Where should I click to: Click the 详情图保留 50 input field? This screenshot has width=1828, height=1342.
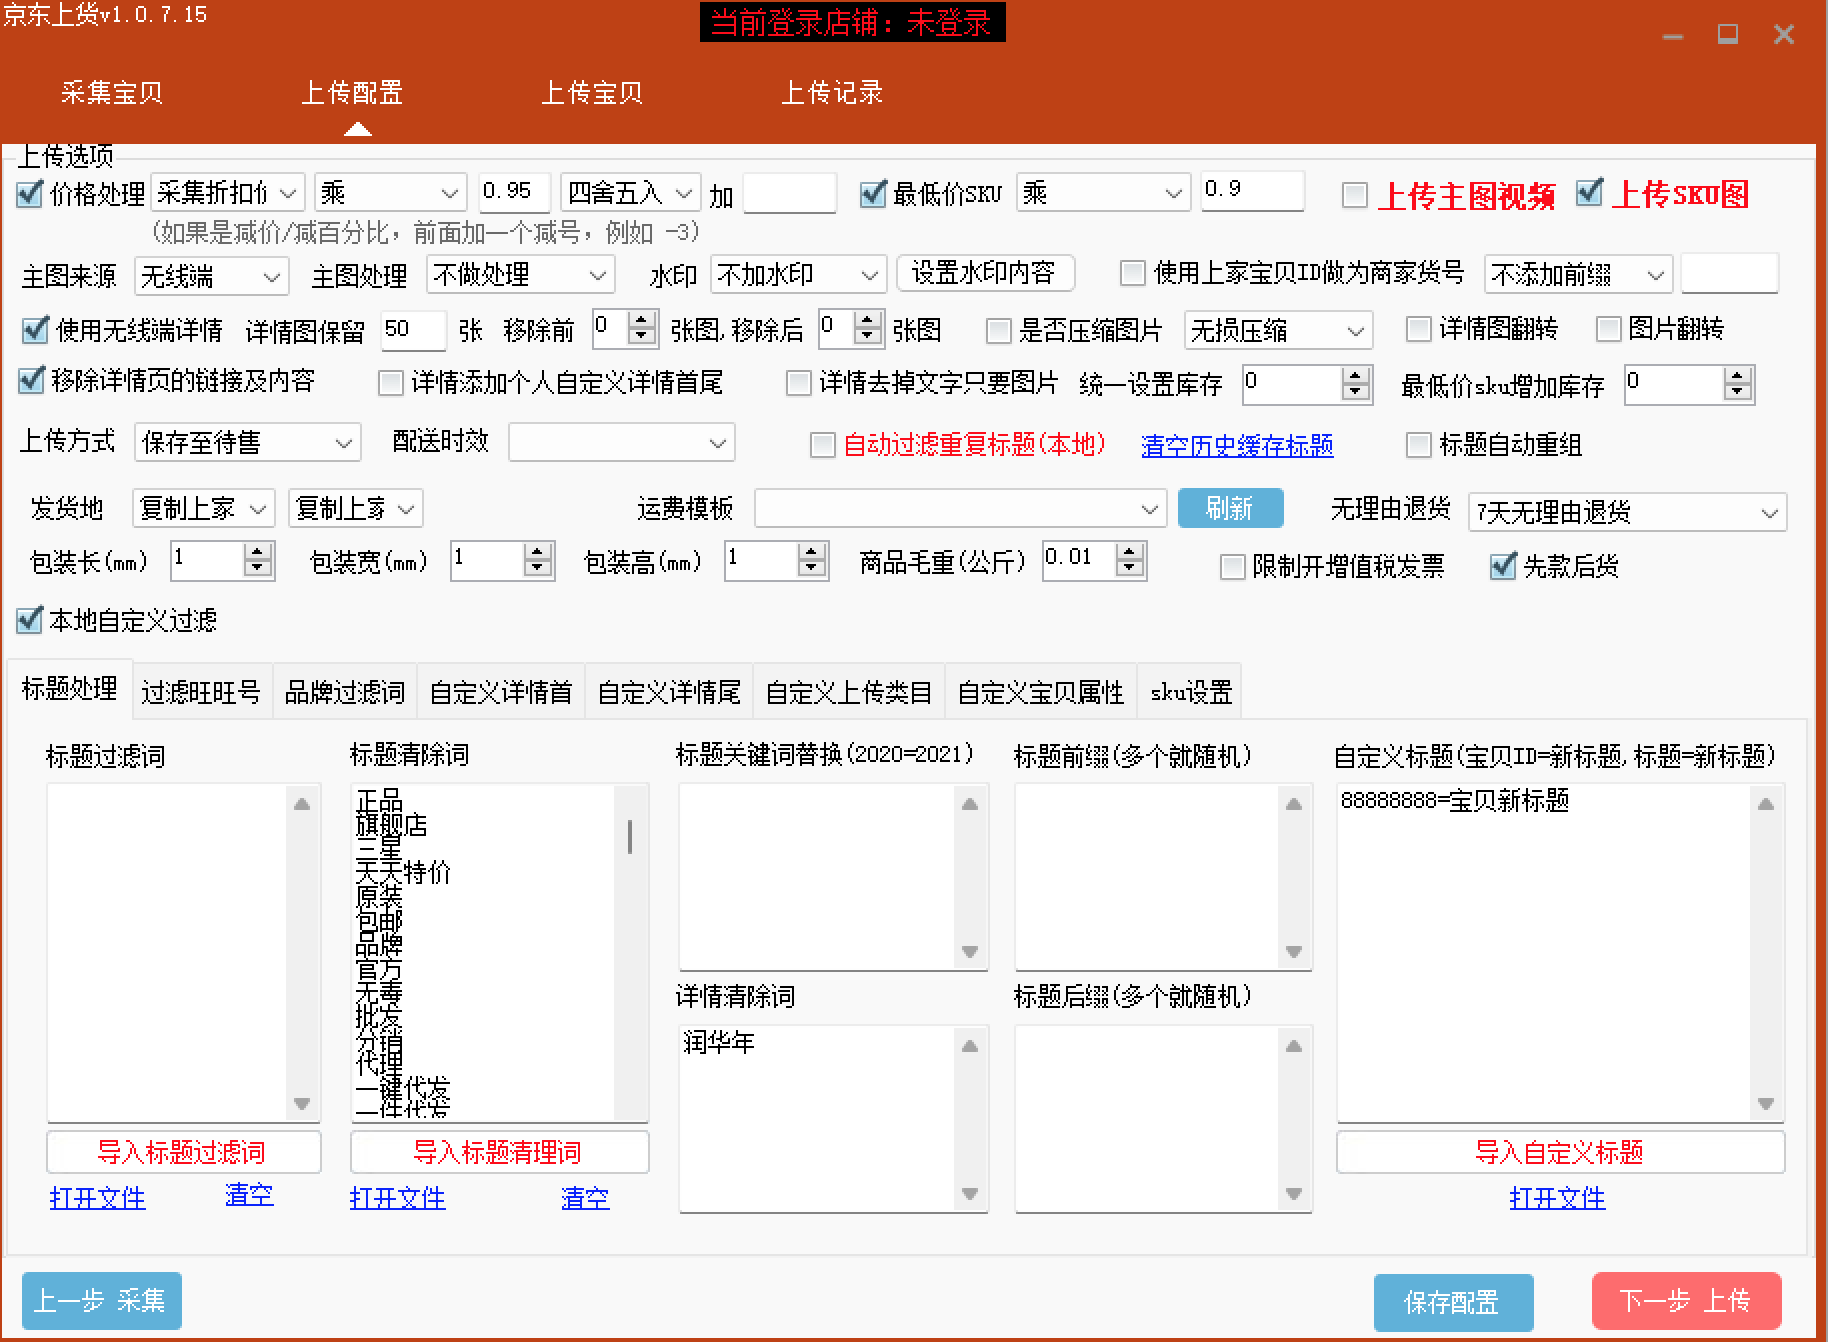[x=413, y=330]
